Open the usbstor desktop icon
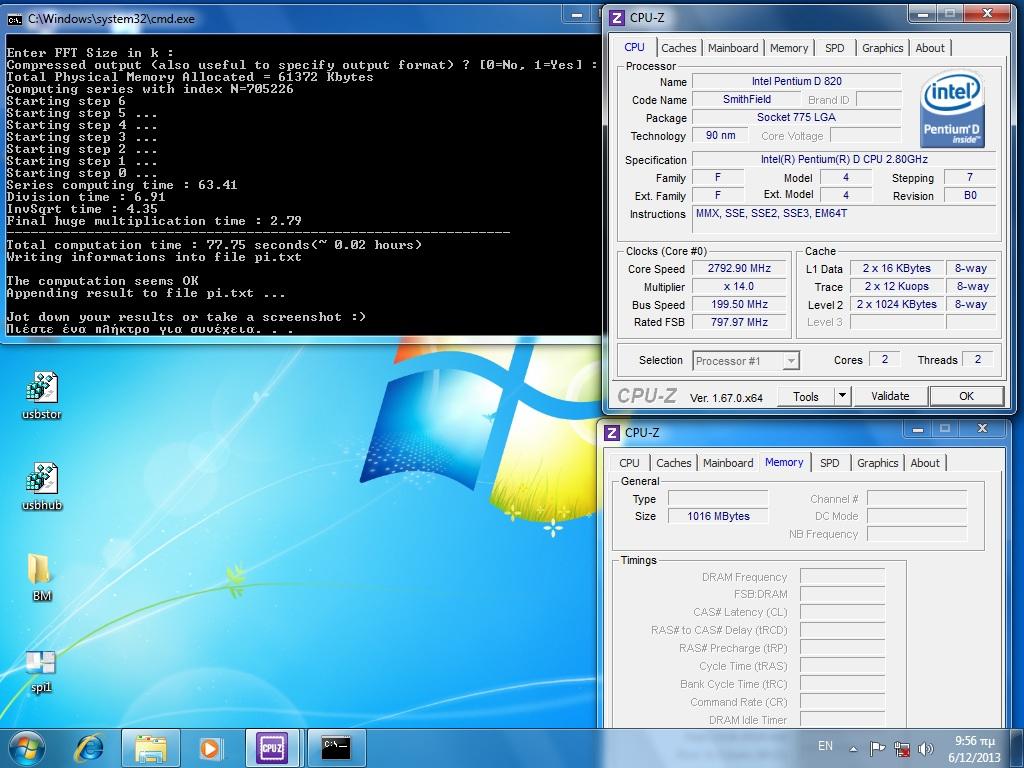Viewport: 1024px width, 768px height. pyautogui.click(x=42, y=394)
